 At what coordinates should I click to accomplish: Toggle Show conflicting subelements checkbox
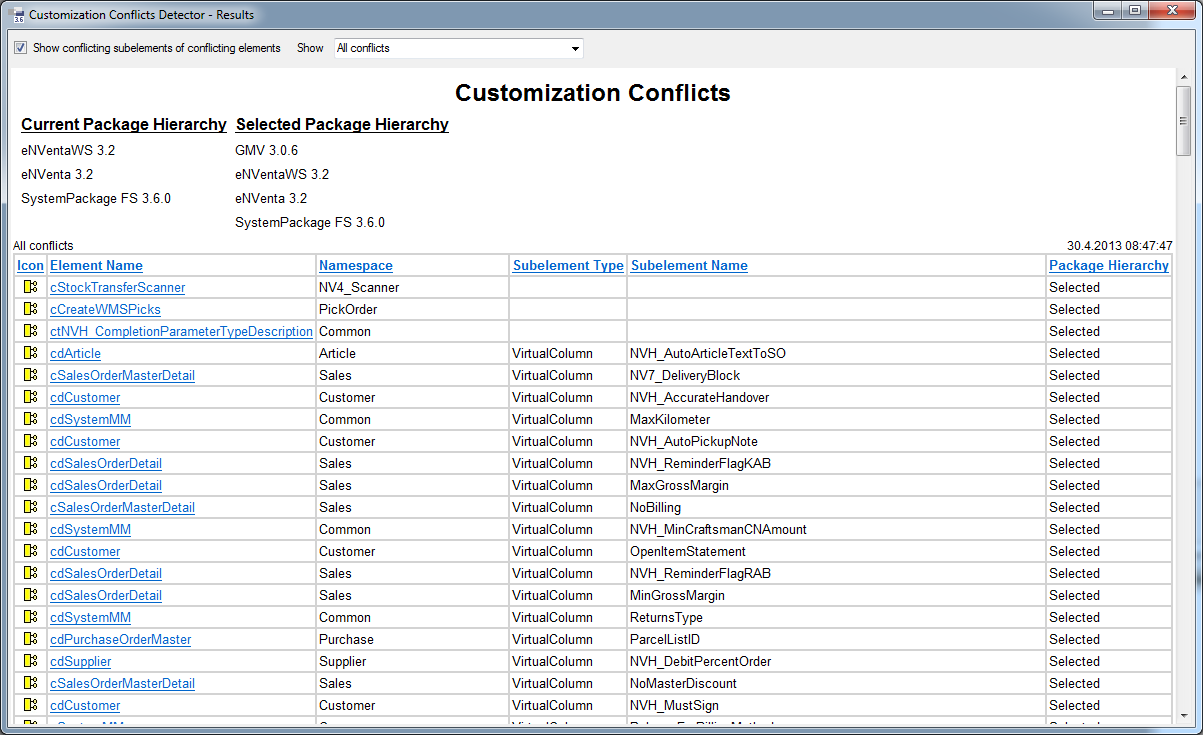pyautogui.click(x=20, y=48)
